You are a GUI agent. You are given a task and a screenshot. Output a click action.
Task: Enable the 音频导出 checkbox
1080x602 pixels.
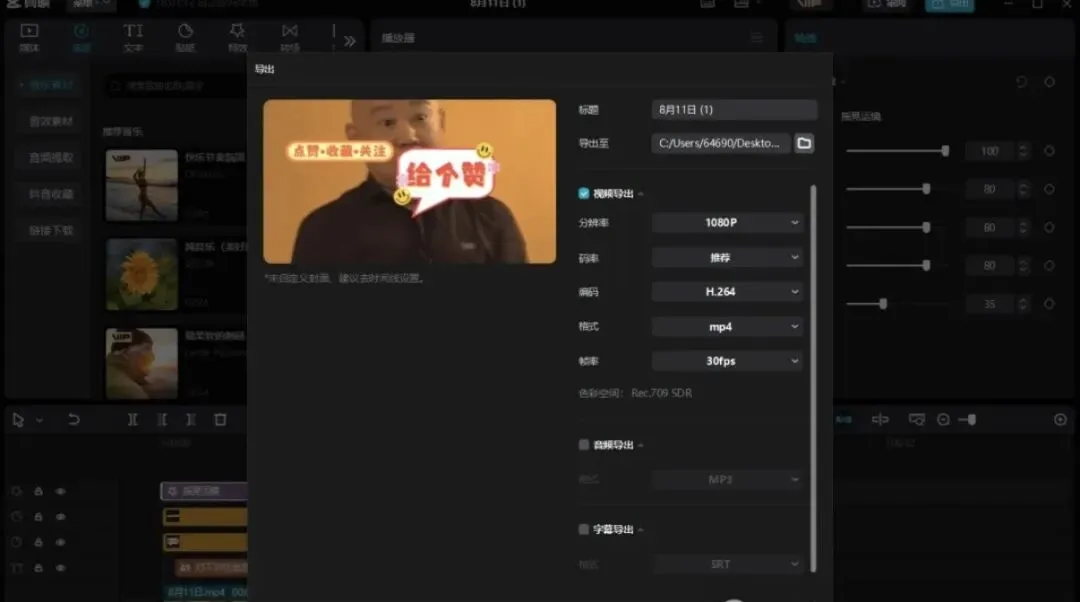[x=583, y=445]
